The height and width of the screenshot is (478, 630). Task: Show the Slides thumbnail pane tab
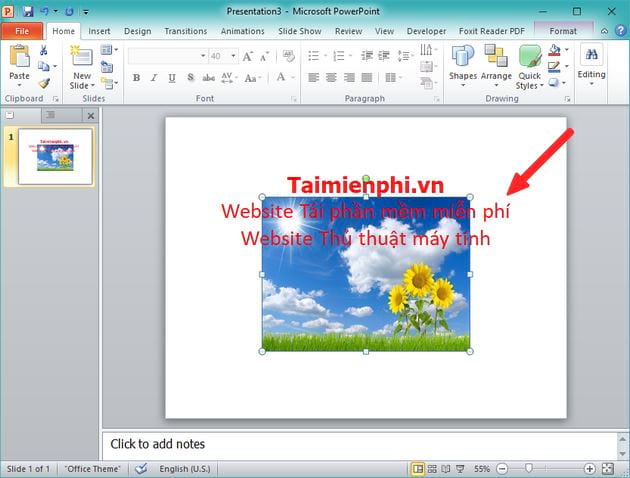10,115
